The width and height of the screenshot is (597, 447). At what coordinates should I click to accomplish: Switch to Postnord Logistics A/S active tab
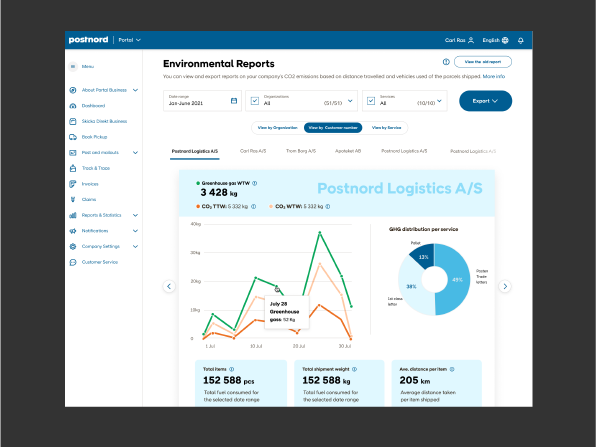[x=195, y=152]
